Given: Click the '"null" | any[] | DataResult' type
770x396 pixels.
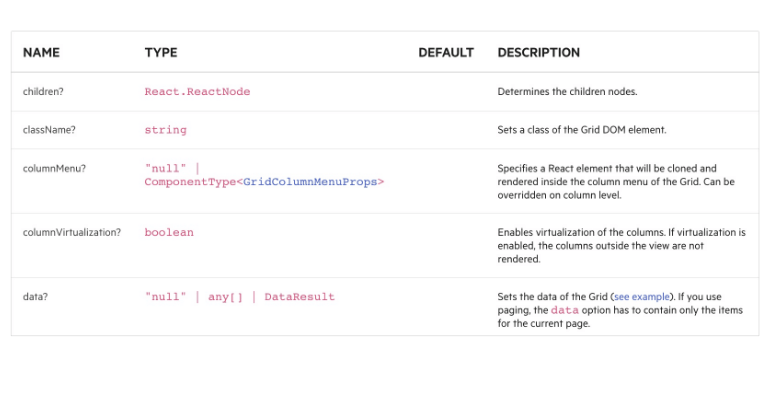Looking at the screenshot, I should pos(240,297).
